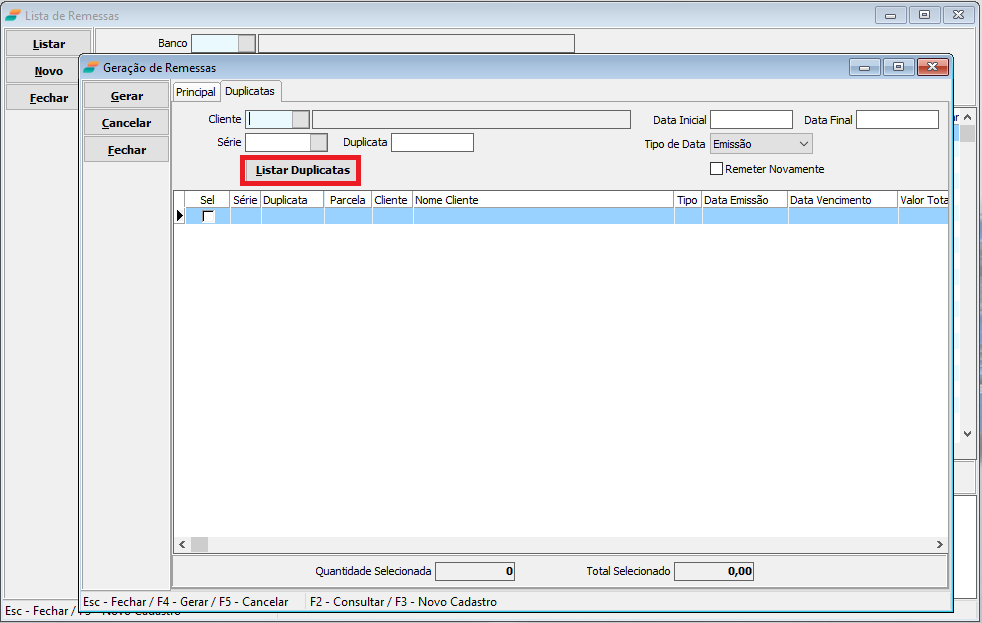Open the Tipo de Data dropdown

click(x=804, y=144)
